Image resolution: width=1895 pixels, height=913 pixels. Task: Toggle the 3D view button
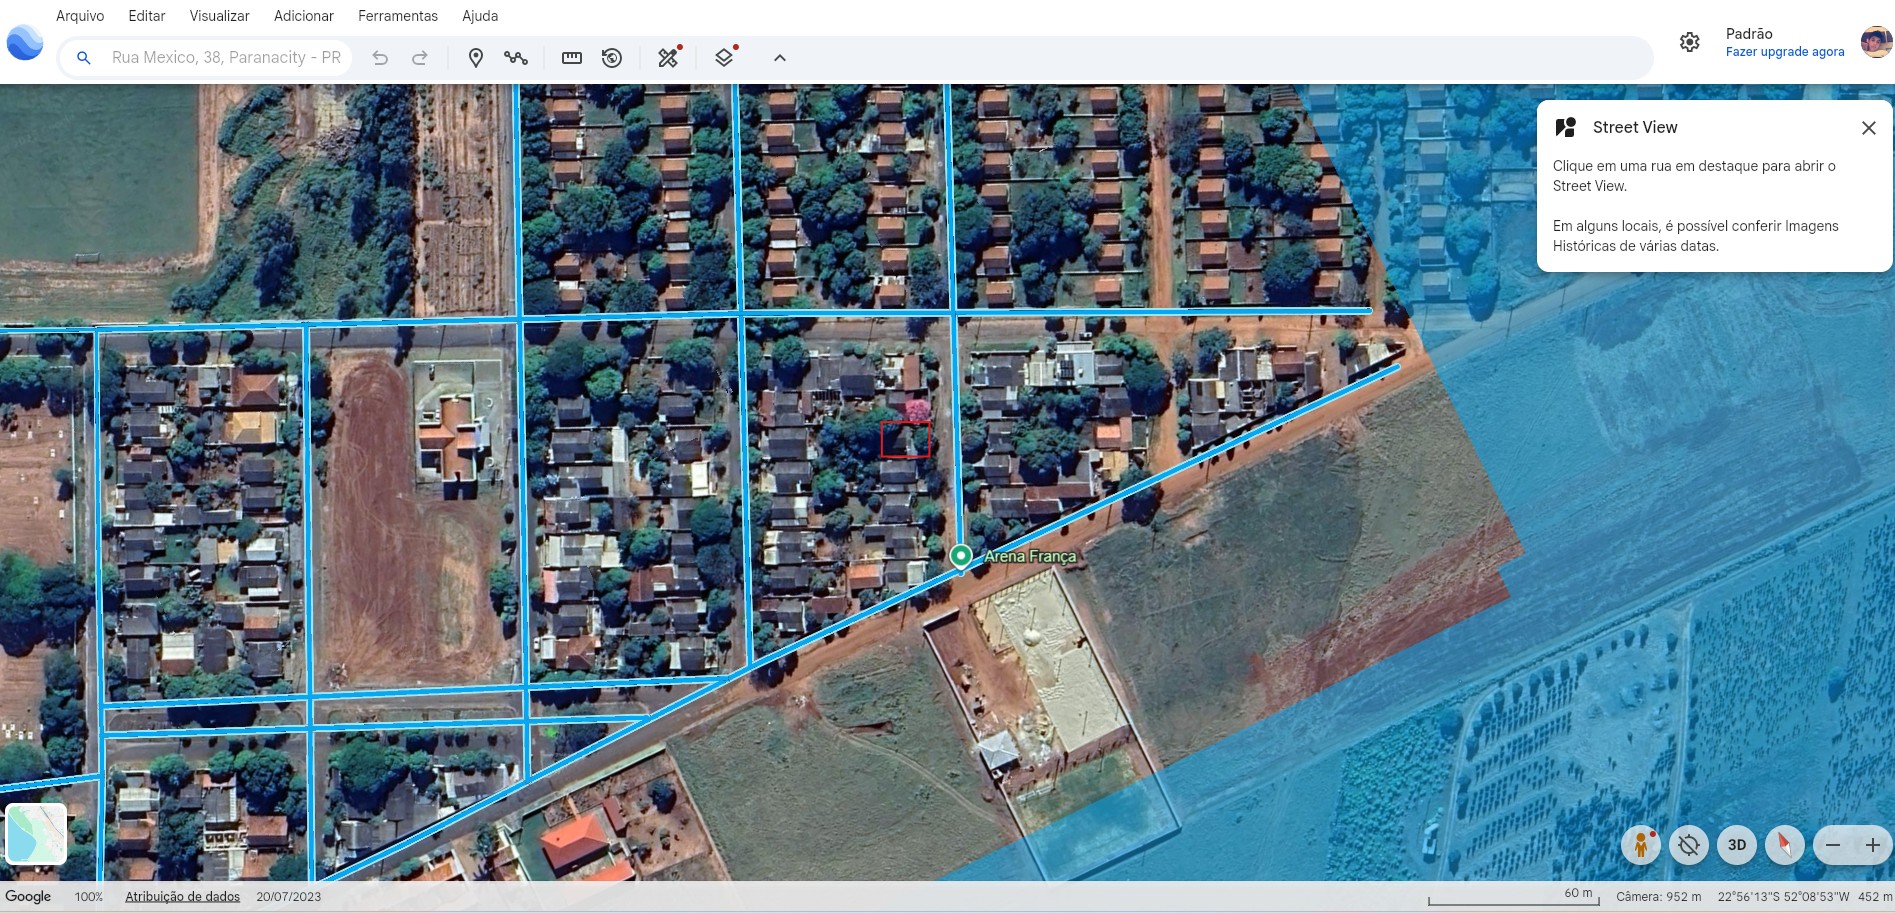pyautogui.click(x=1737, y=845)
